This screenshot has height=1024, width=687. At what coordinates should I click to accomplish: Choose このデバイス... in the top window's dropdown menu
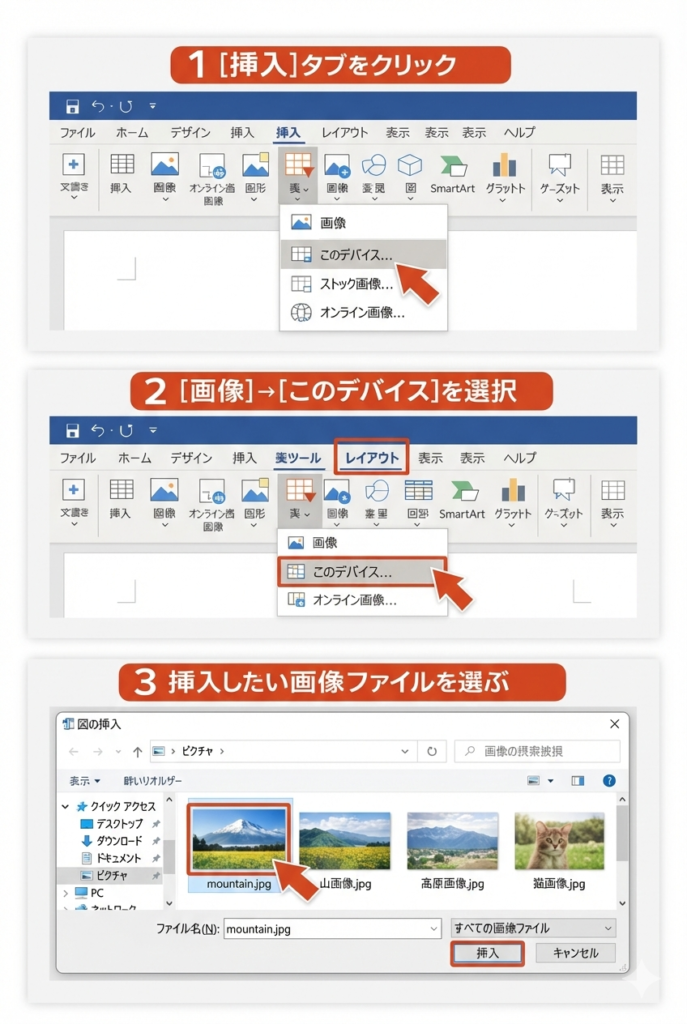pos(363,254)
